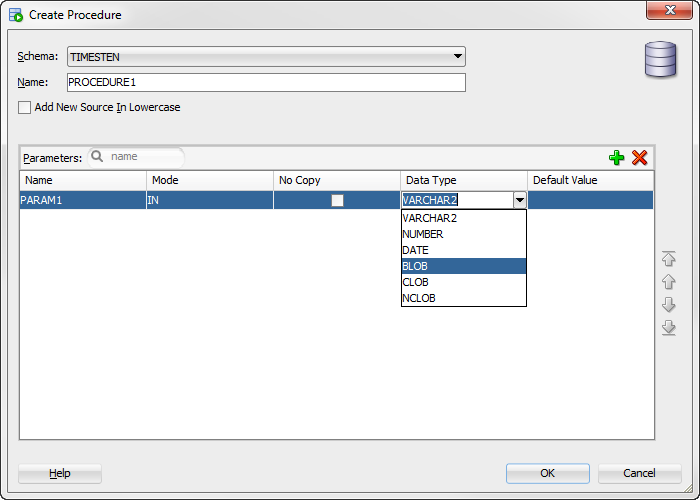Click the No Copy column header
Viewport: 700px width, 500px height.
(337, 180)
